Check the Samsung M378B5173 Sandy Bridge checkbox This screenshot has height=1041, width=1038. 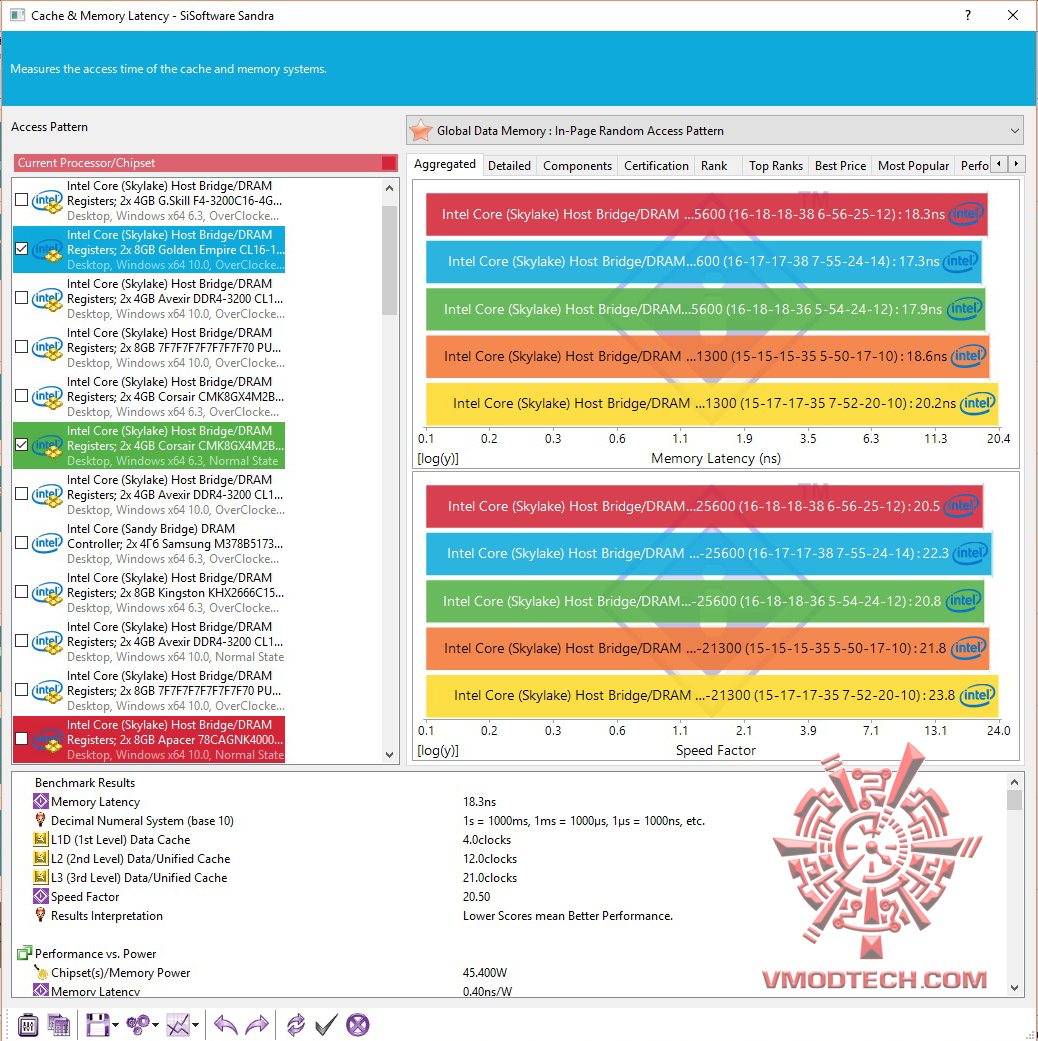click(x=21, y=543)
